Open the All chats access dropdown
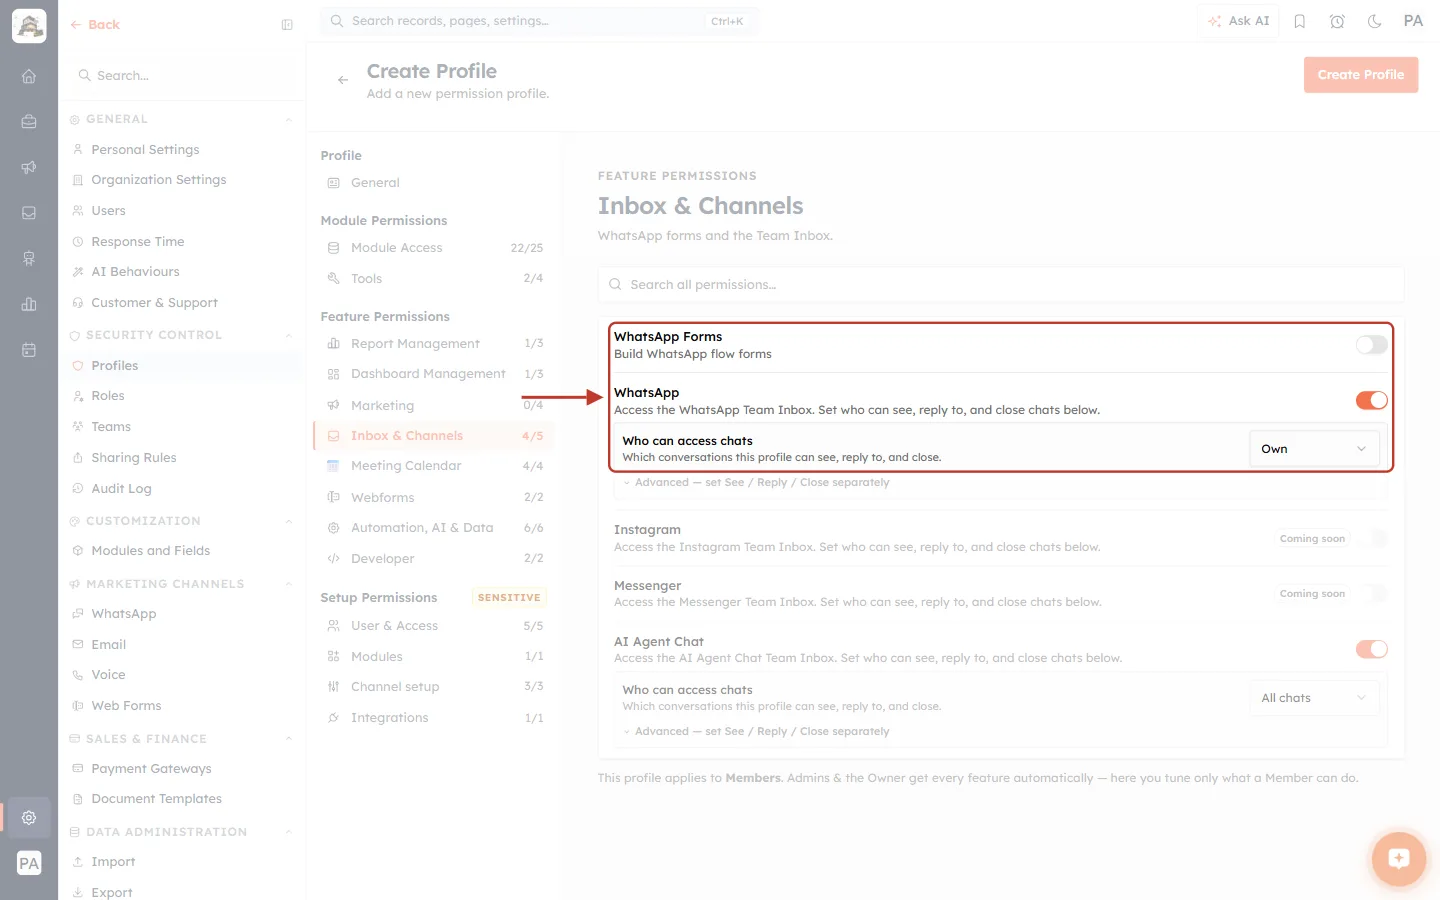 tap(1314, 698)
